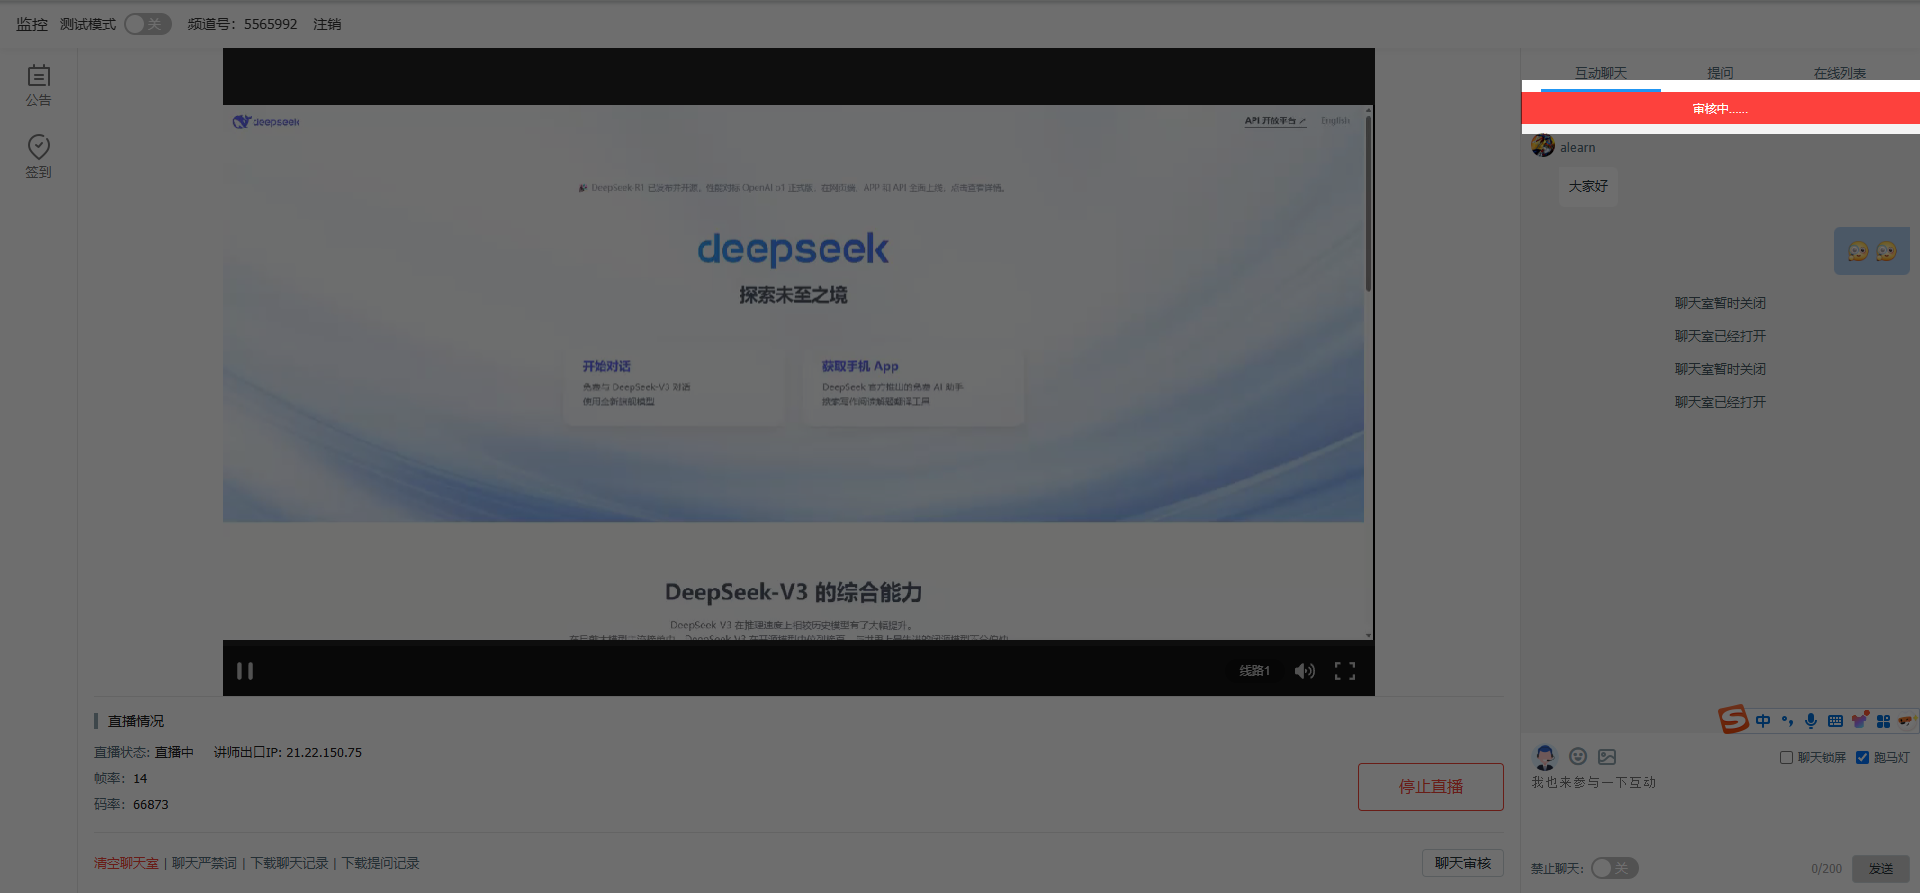Uncheck the 跑马灯 marquee checkbox
Screen dimensions: 1920x893
point(1862,758)
